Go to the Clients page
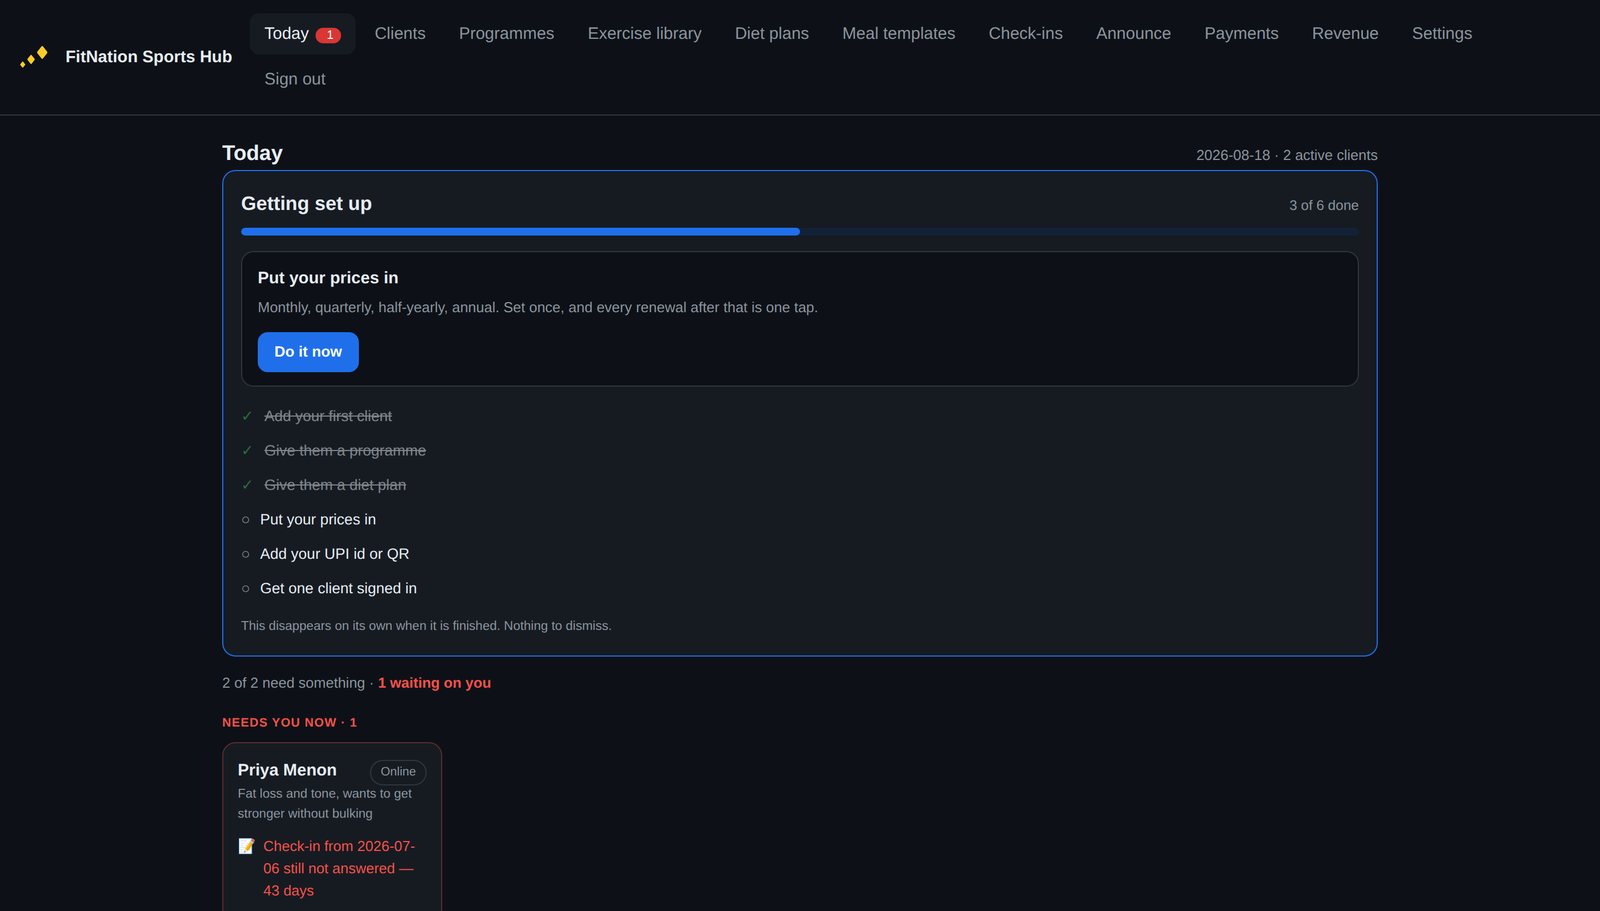This screenshot has height=911, width=1600. (x=400, y=34)
